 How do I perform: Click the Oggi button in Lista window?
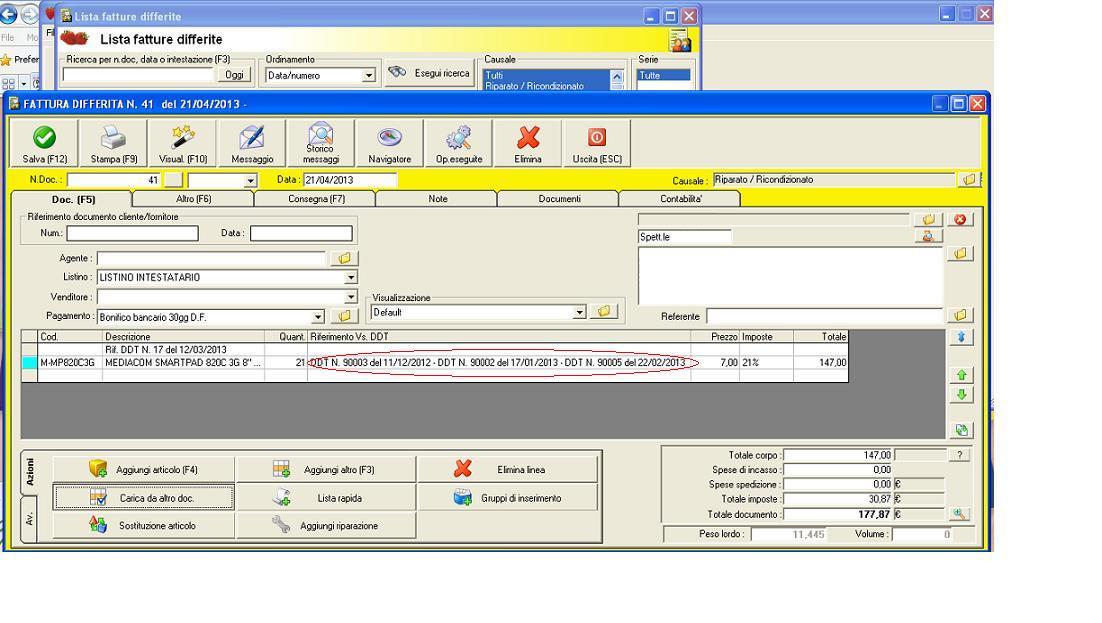pyautogui.click(x=234, y=75)
